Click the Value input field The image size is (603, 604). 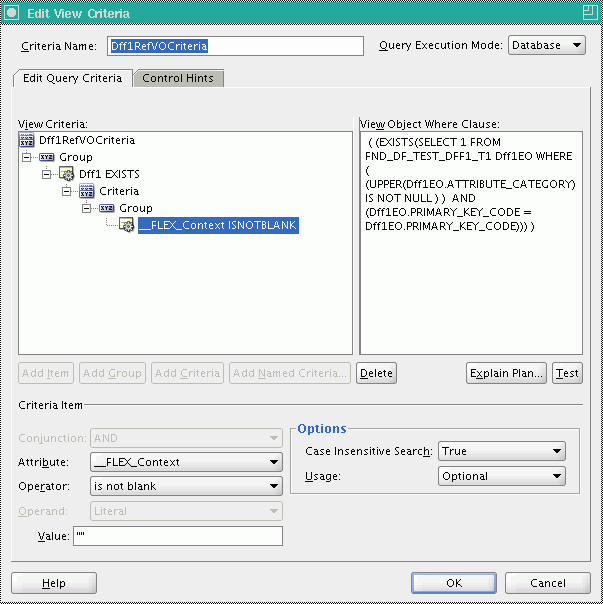178,536
